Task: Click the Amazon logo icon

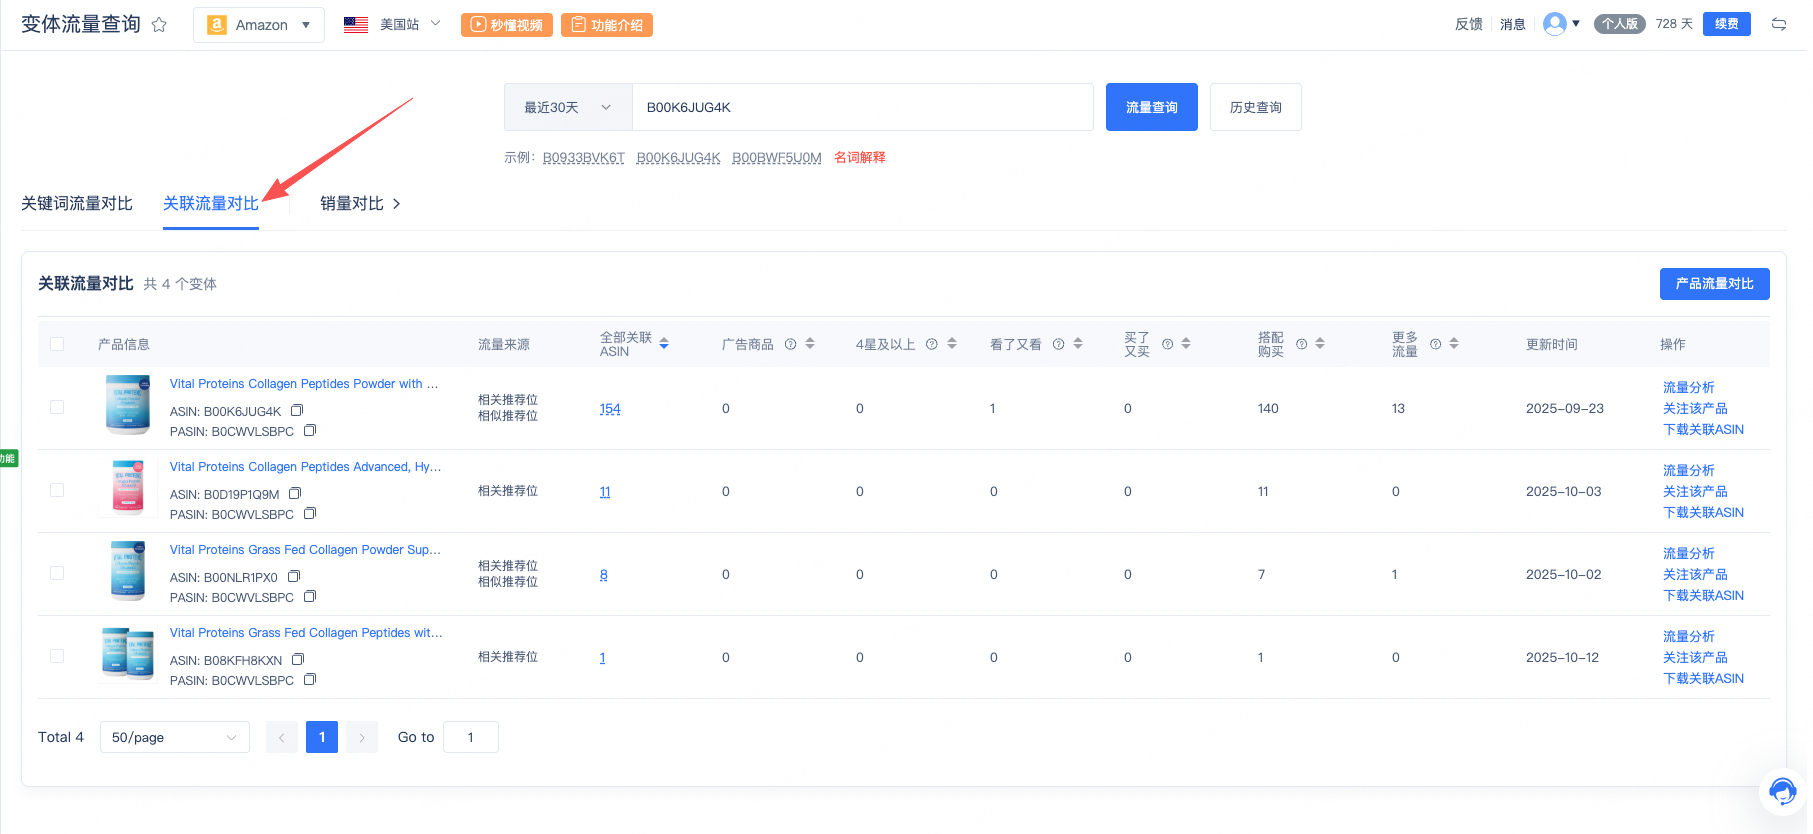Action: click(217, 25)
